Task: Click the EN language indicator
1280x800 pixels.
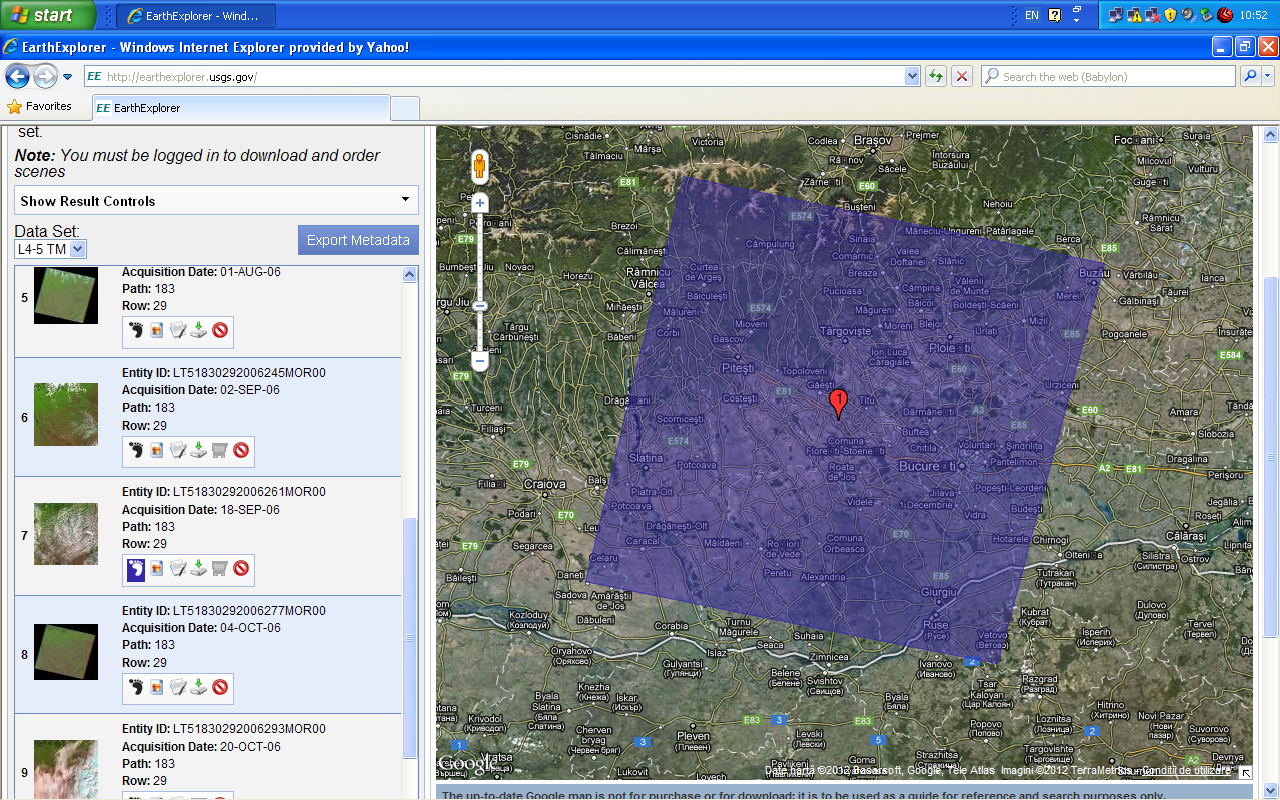Action: coord(1032,15)
